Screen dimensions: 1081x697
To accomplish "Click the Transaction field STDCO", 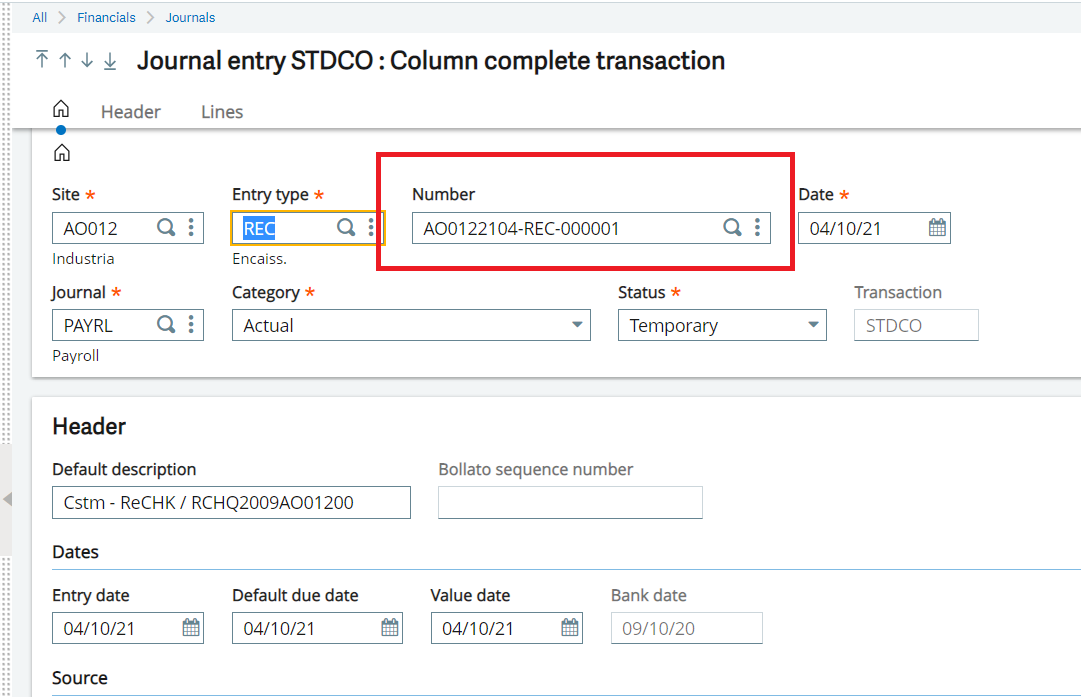I will [916, 325].
